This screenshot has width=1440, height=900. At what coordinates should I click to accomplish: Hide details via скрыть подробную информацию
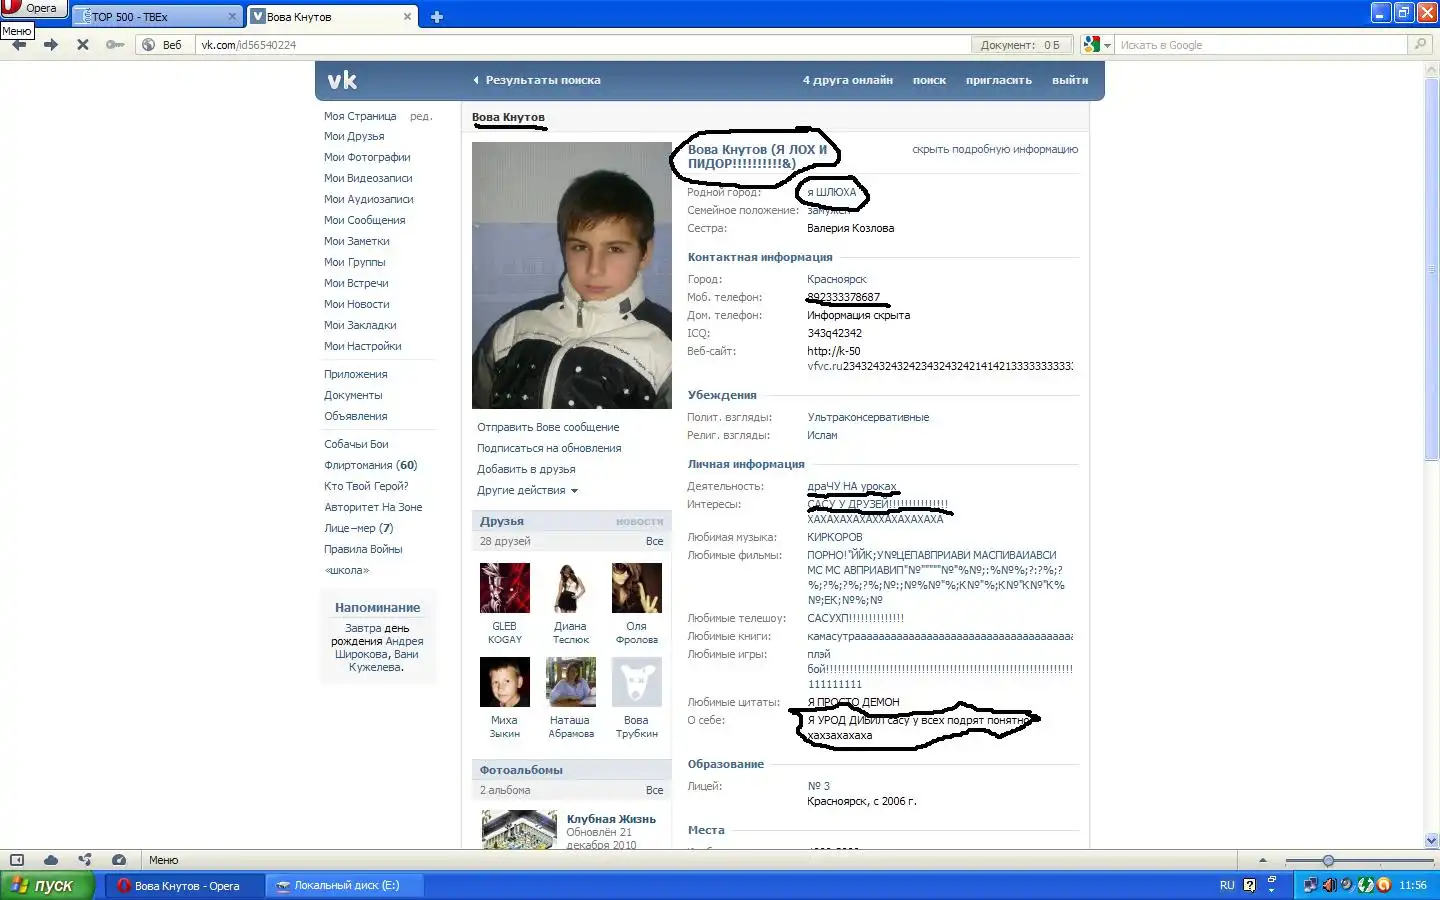pyautogui.click(x=994, y=150)
